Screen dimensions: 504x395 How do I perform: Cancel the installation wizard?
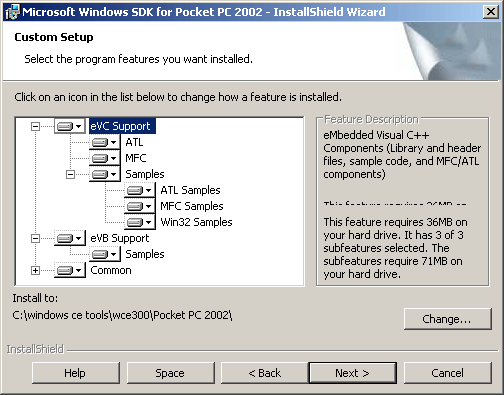[x=448, y=373]
